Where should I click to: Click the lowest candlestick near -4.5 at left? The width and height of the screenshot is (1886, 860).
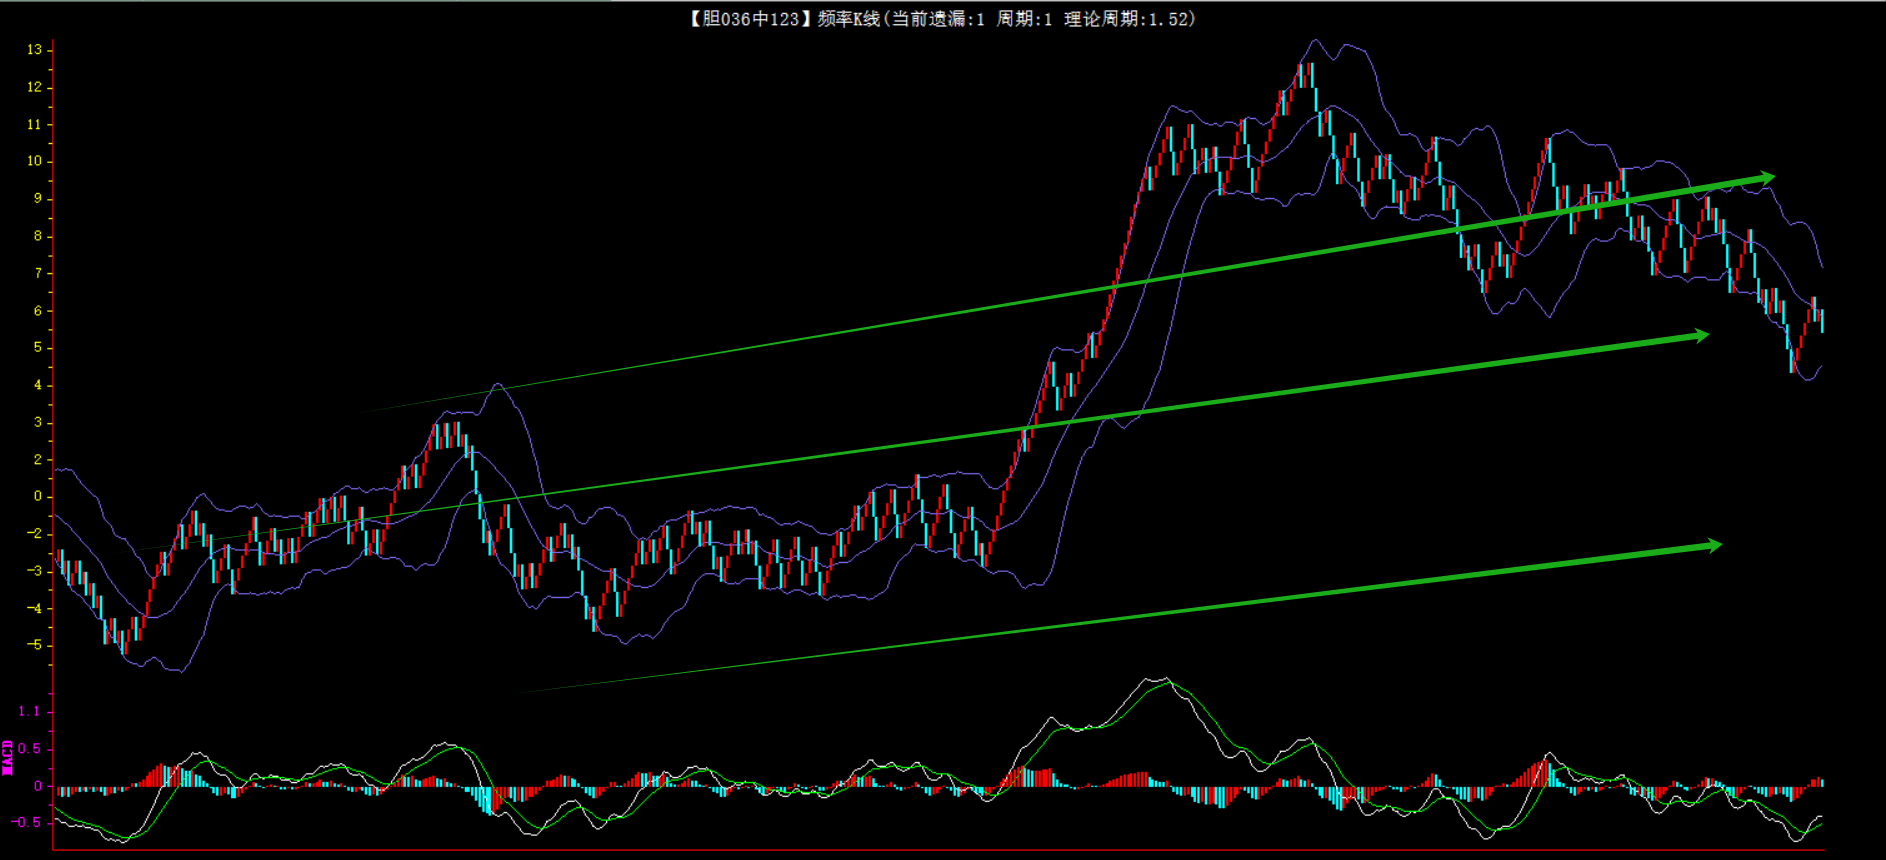pyautogui.click(x=123, y=645)
